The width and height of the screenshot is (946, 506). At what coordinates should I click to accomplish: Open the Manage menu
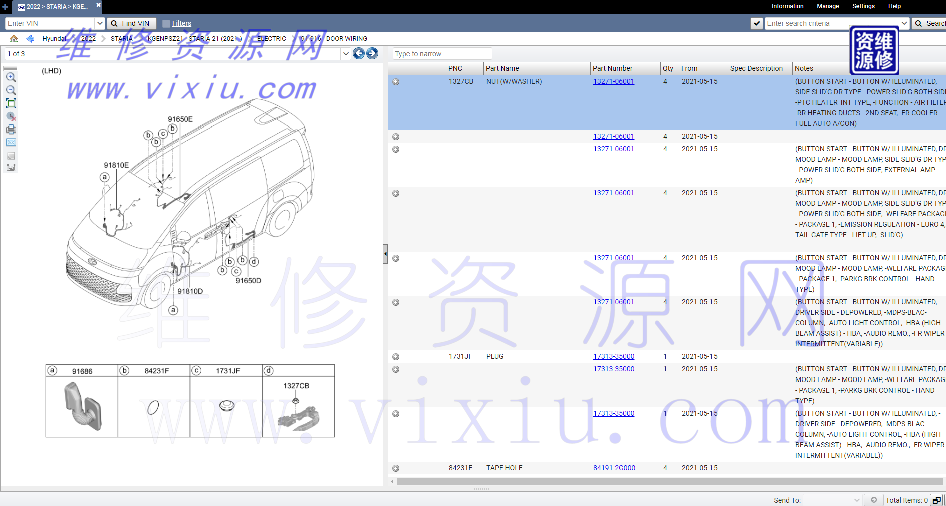click(x=828, y=6)
